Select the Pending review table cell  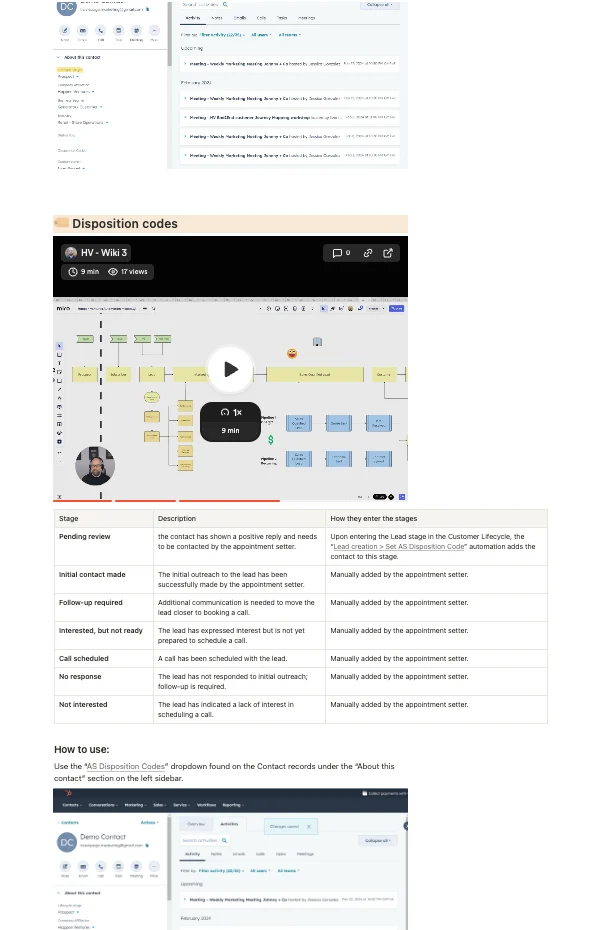pyautogui.click(x=104, y=546)
